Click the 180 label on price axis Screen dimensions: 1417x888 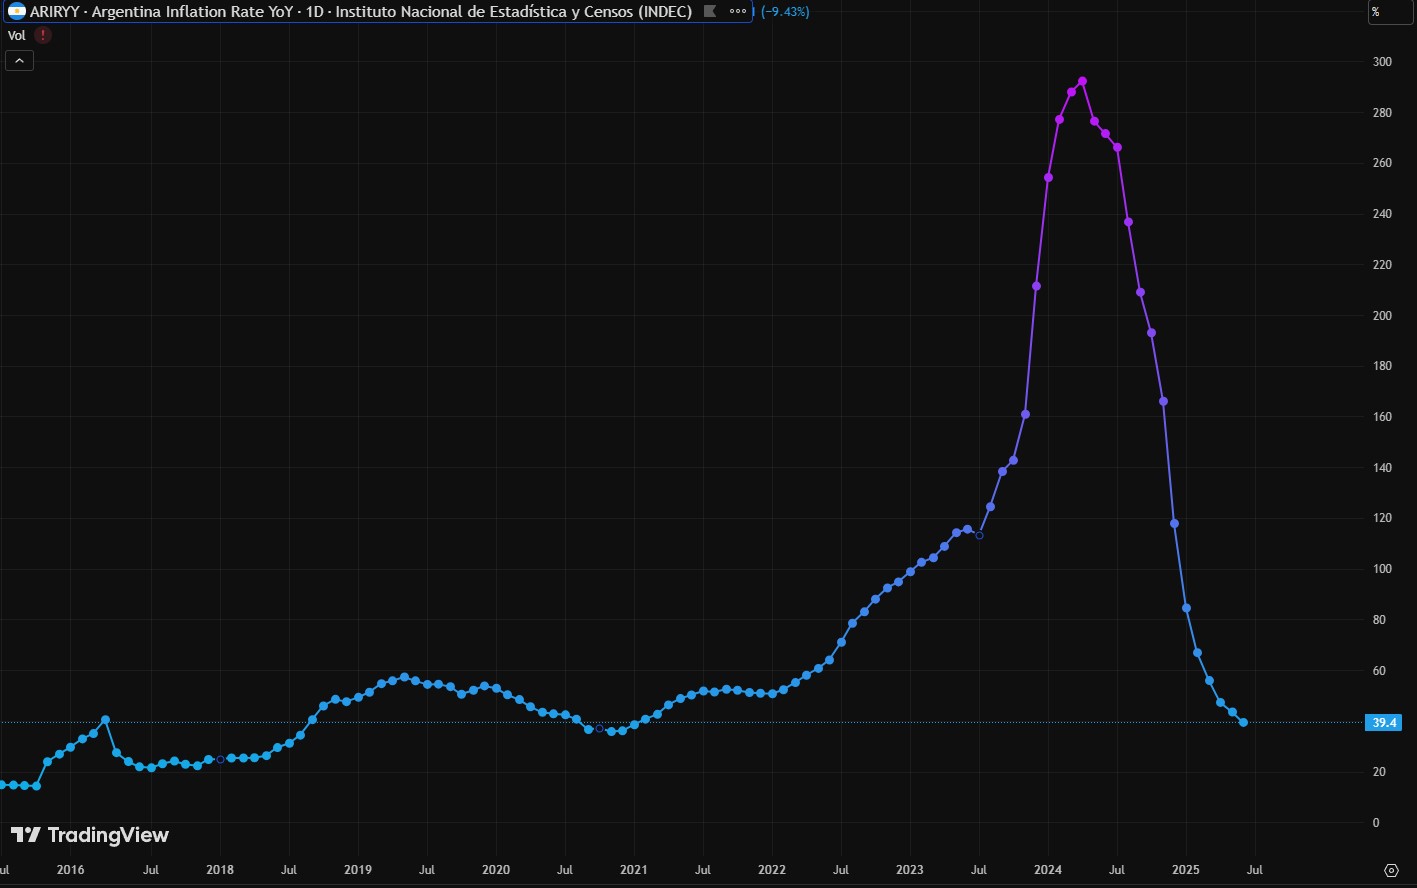click(x=1382, y=366)
